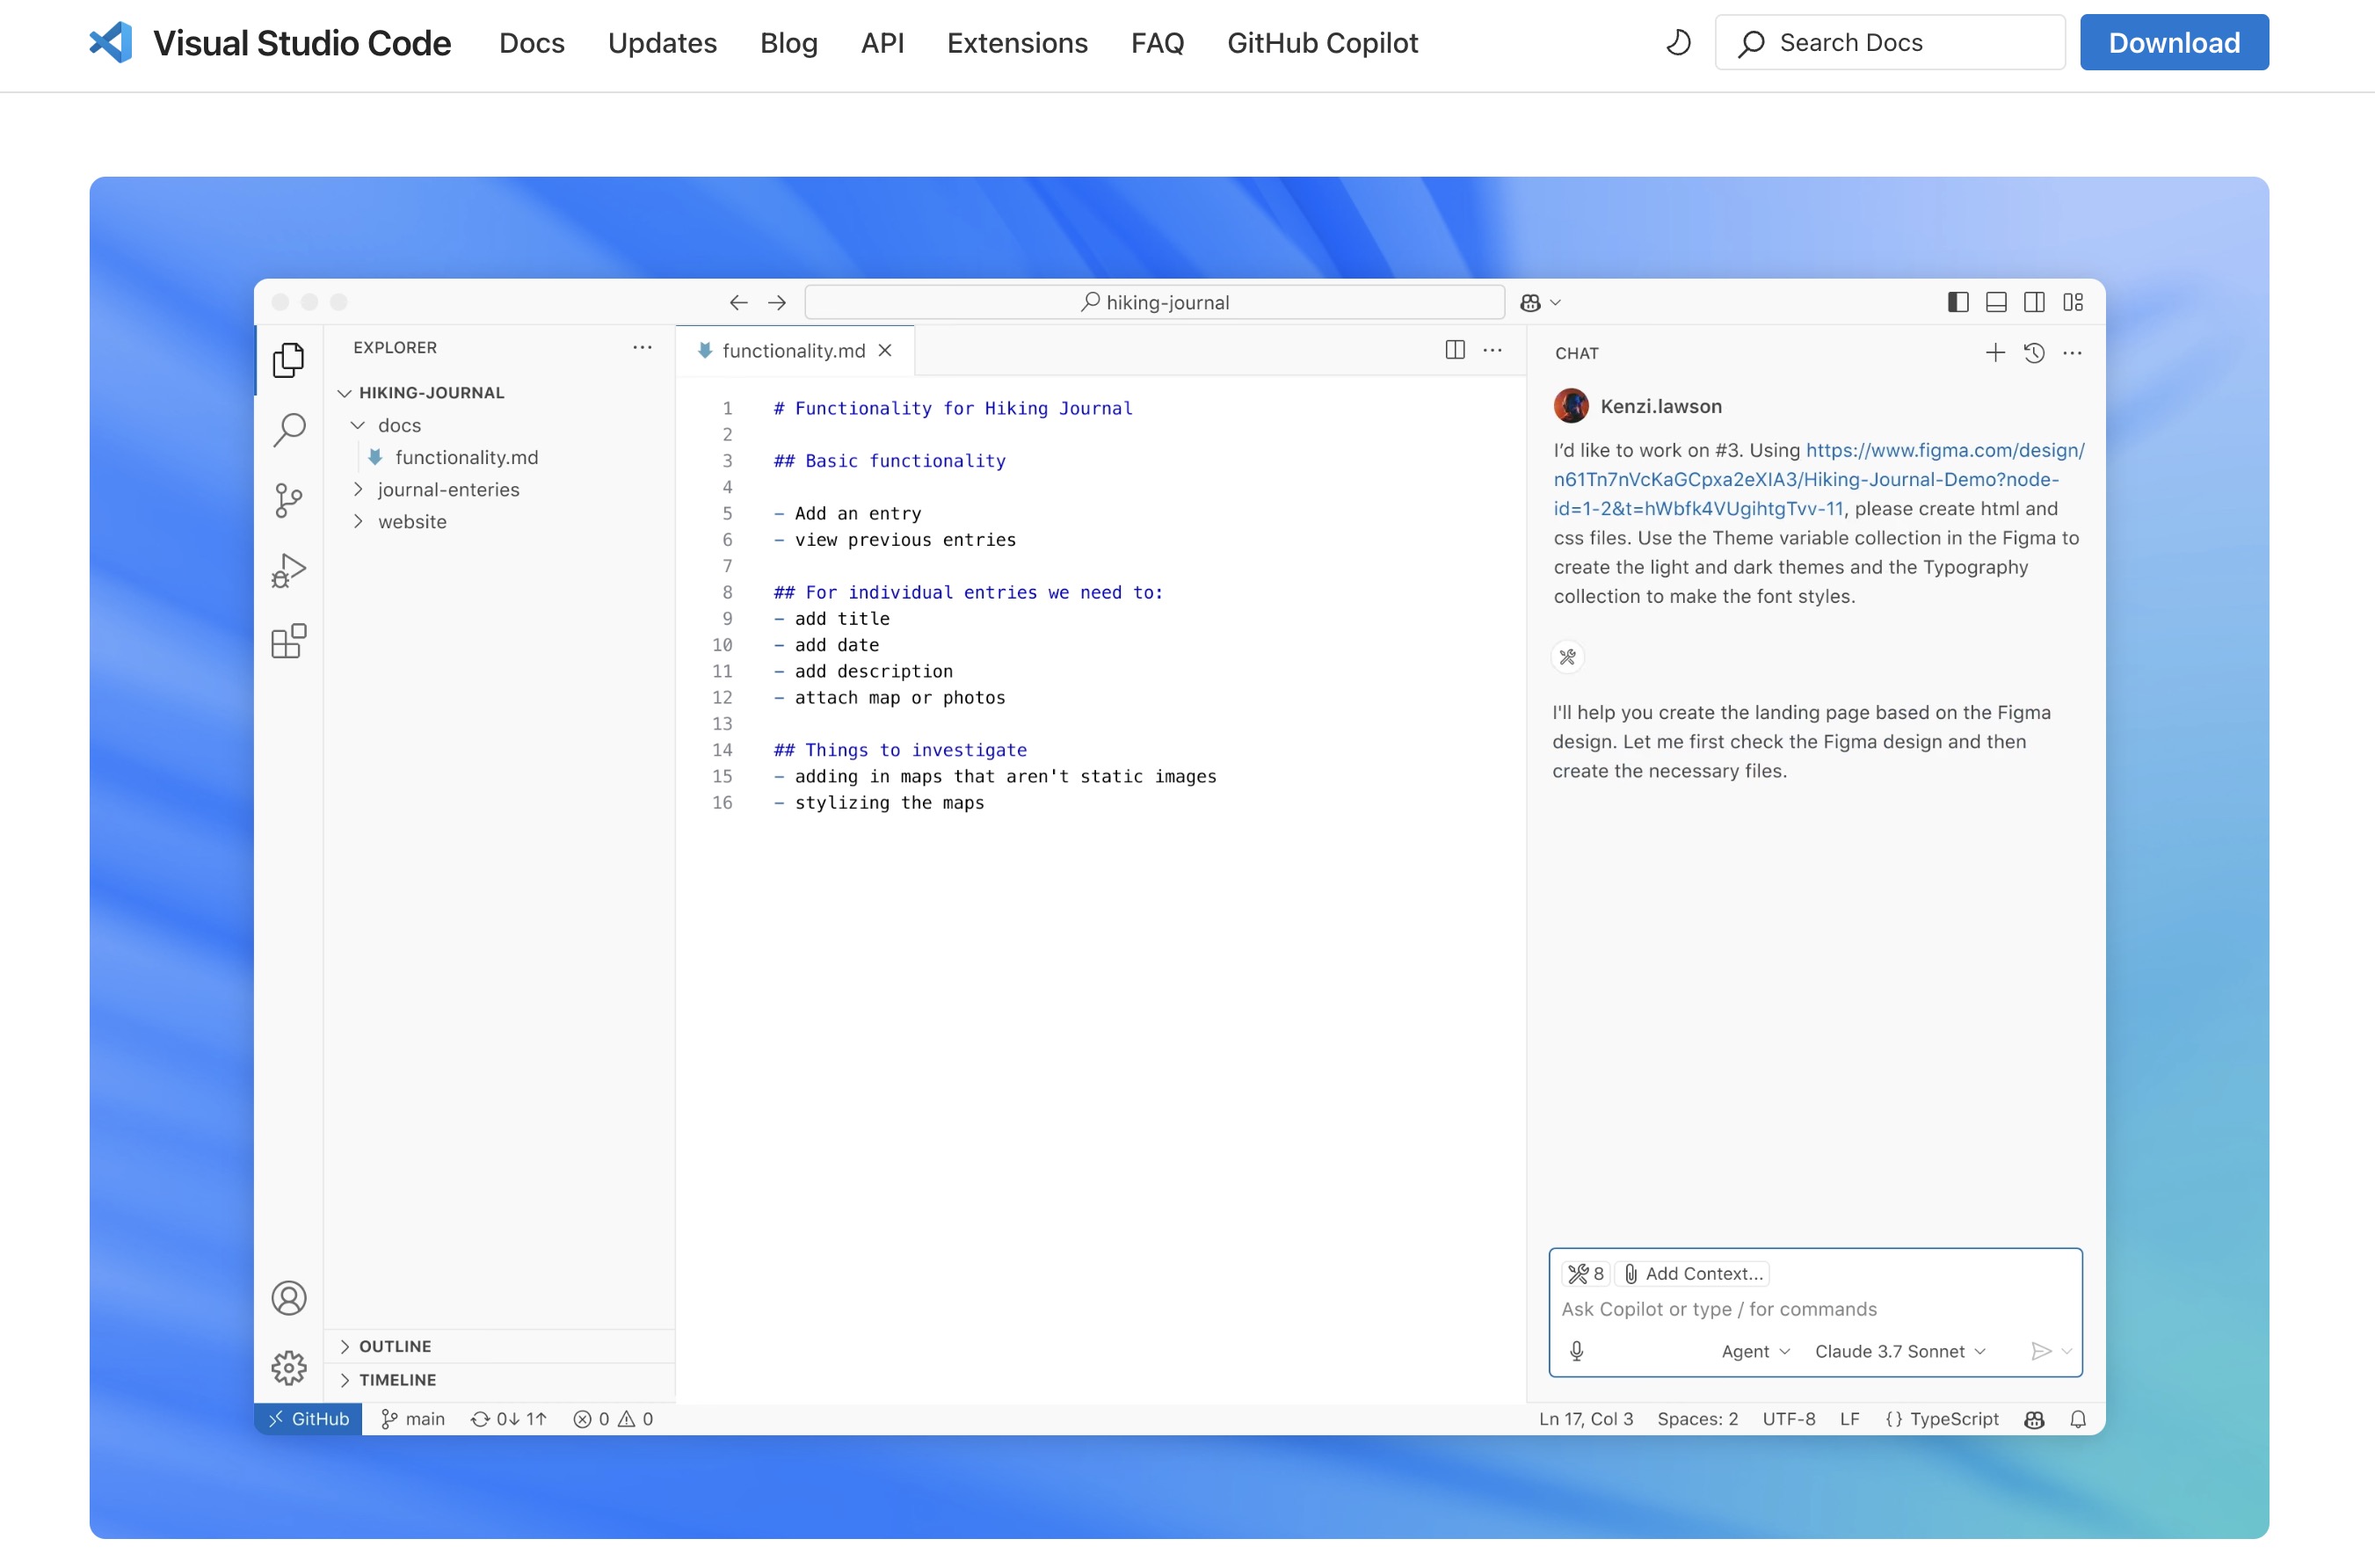This screenshot has width=2375, height=1568.
Task: Open Source Control branch icon in activity bar
Action: point(289,500)
